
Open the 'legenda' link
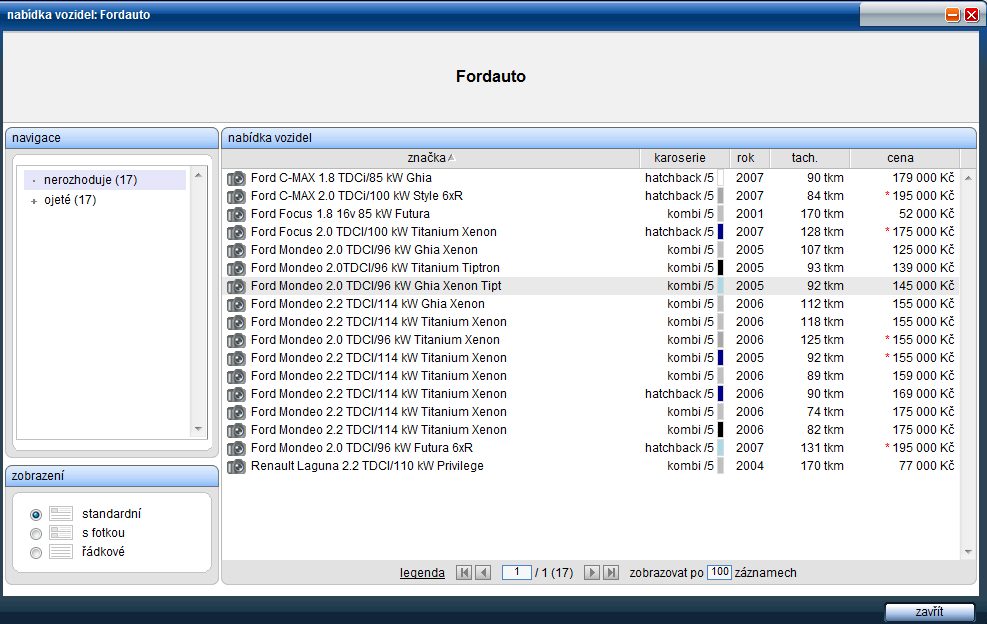pos(422,573)
